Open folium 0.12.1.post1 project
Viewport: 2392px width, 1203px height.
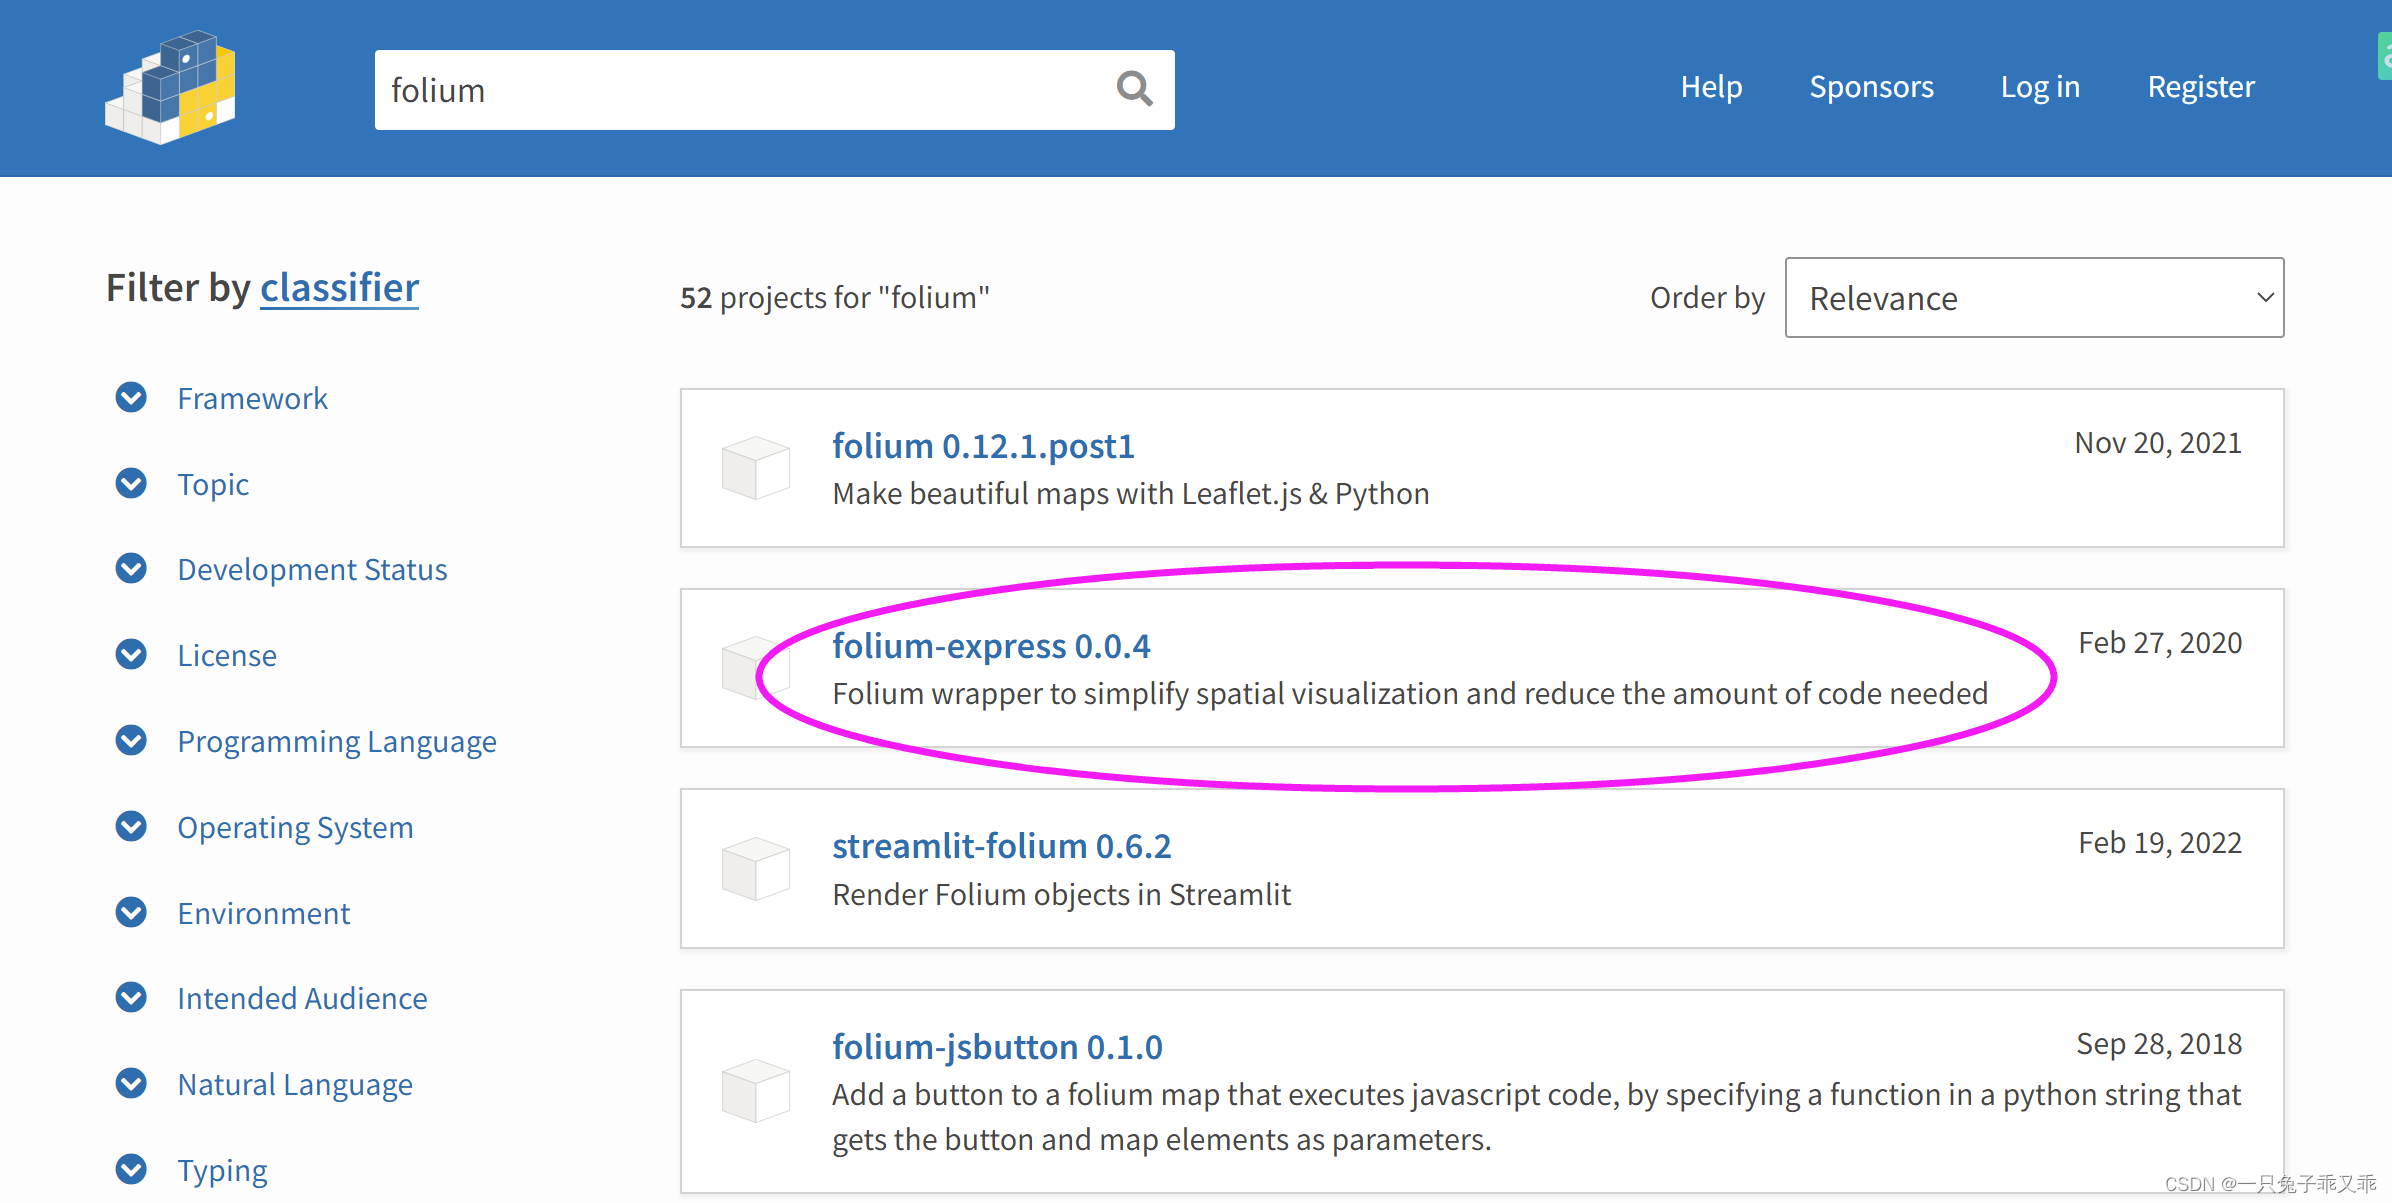coord(983,446)
